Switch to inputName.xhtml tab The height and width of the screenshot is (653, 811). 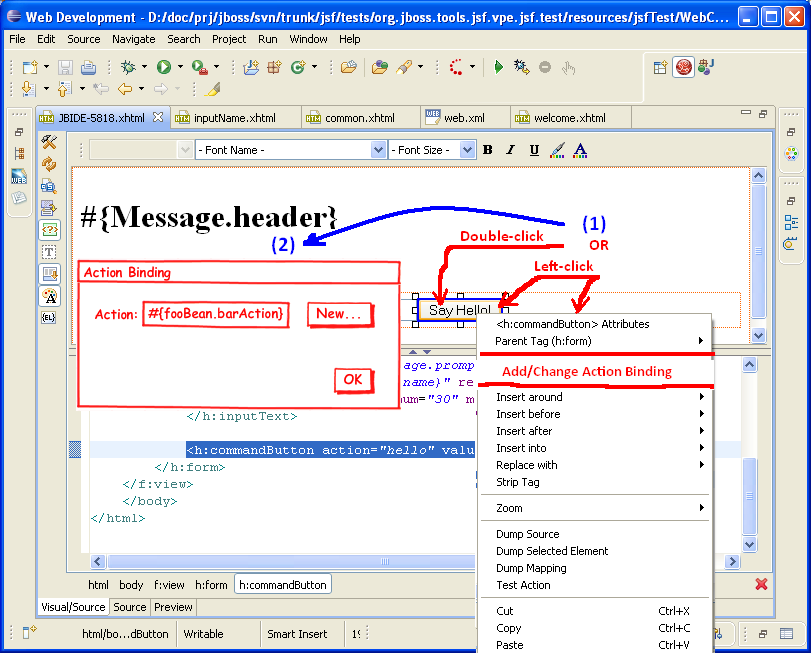(234, 118)
